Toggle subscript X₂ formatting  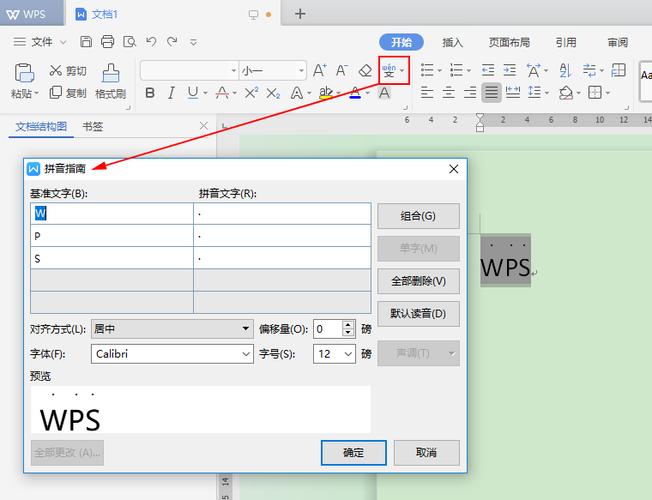273,93
